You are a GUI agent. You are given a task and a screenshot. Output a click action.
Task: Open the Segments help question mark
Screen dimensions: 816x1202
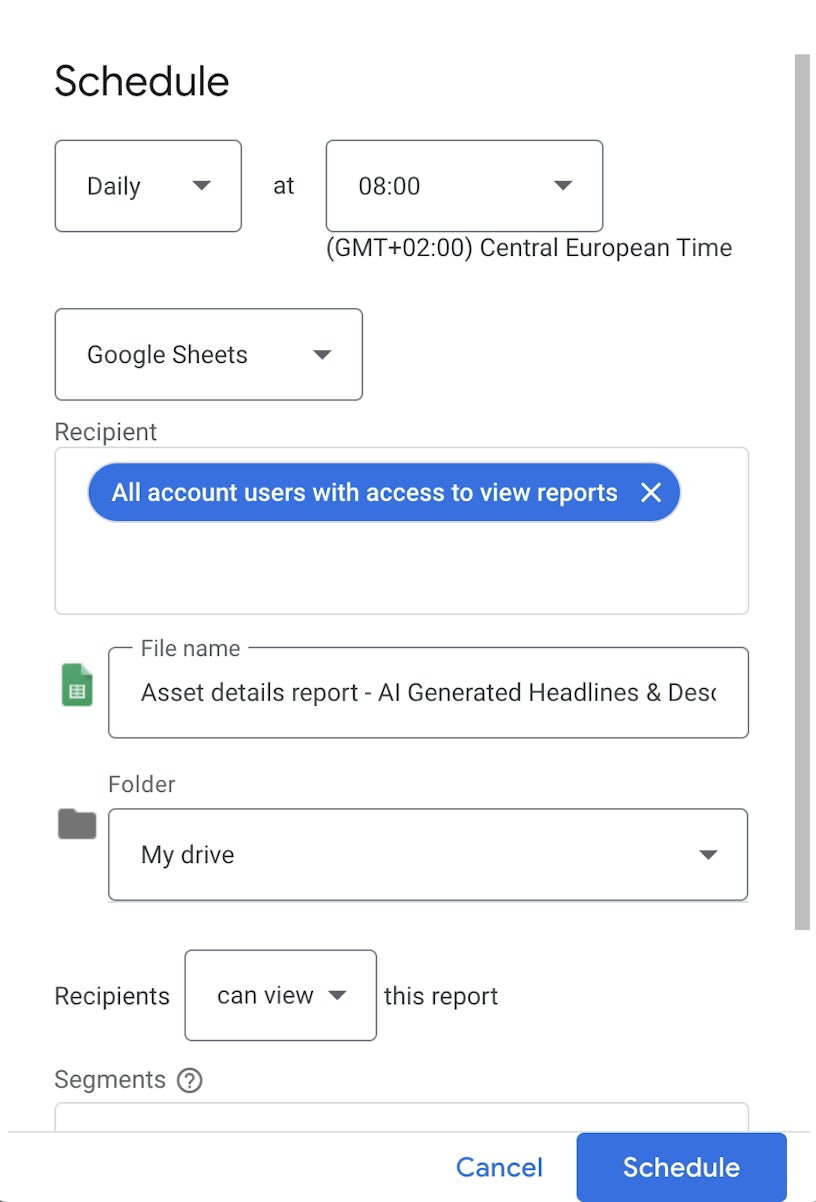[189, 1080]
